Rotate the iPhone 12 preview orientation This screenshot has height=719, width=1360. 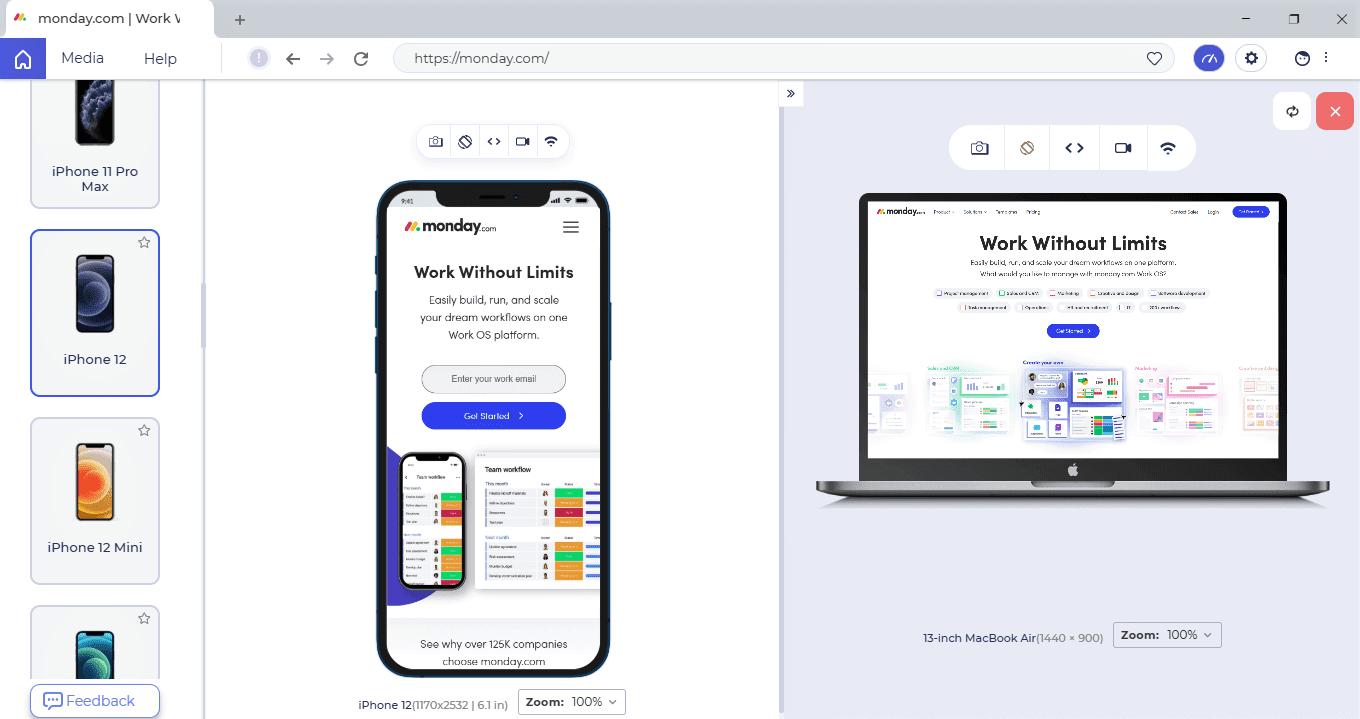[464, 141]
